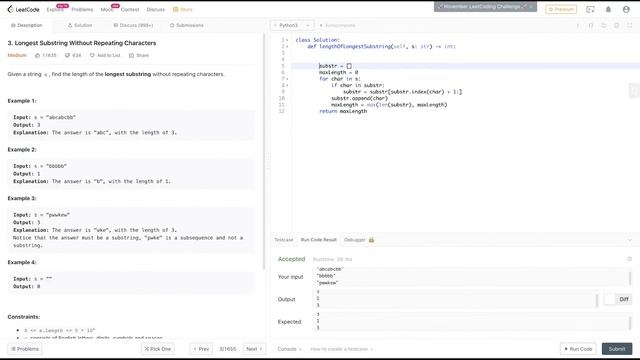Click the circle icon beside the runtime result
The image size is (640, 360).
coord(629,259)
